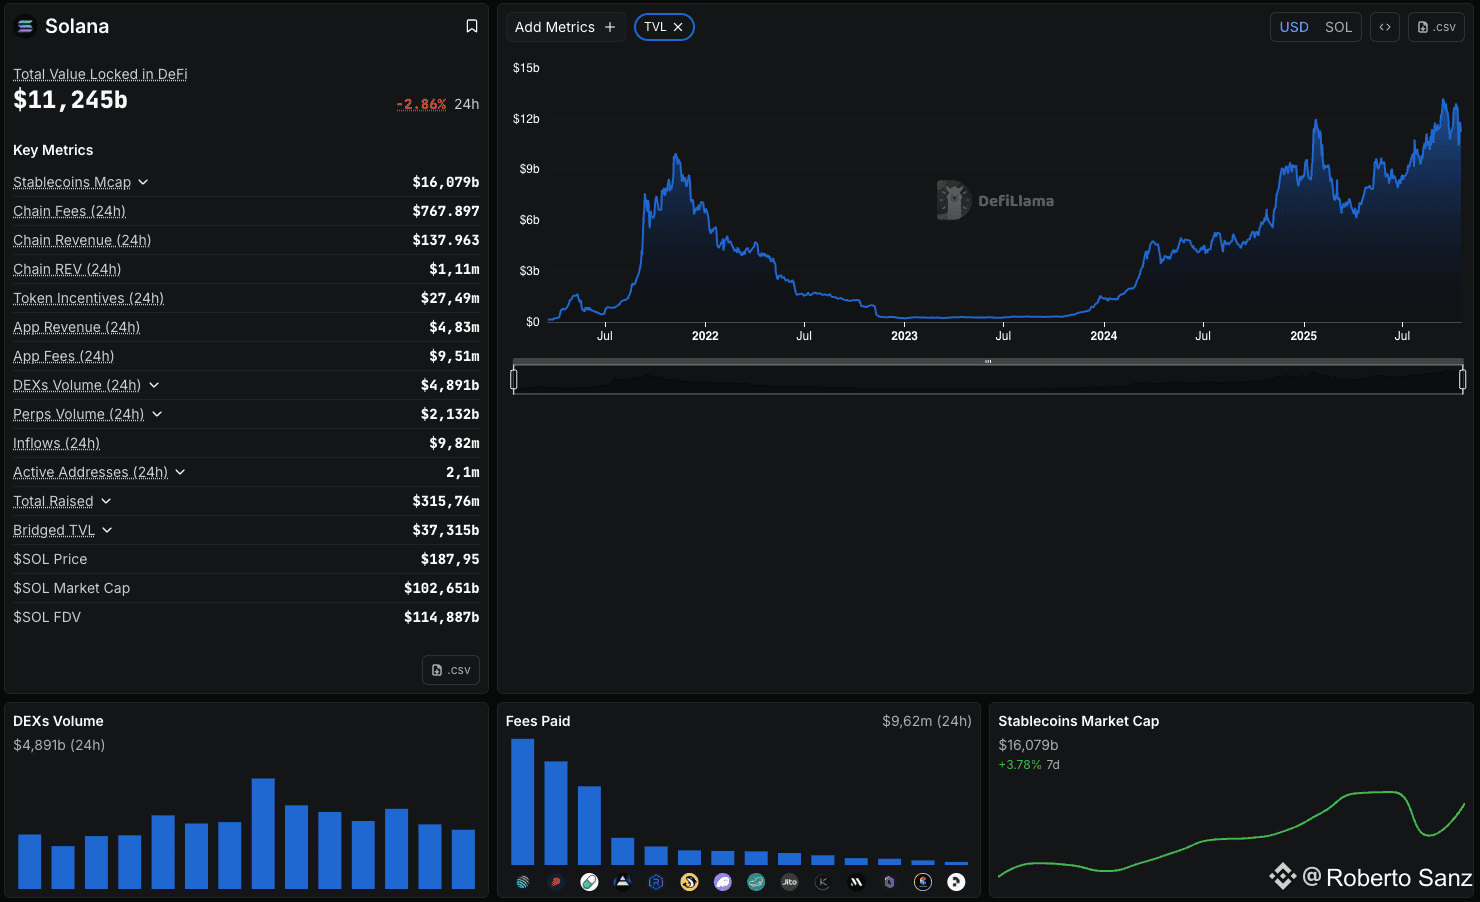Select the Jito protocol icon

[x=790, y=882]
